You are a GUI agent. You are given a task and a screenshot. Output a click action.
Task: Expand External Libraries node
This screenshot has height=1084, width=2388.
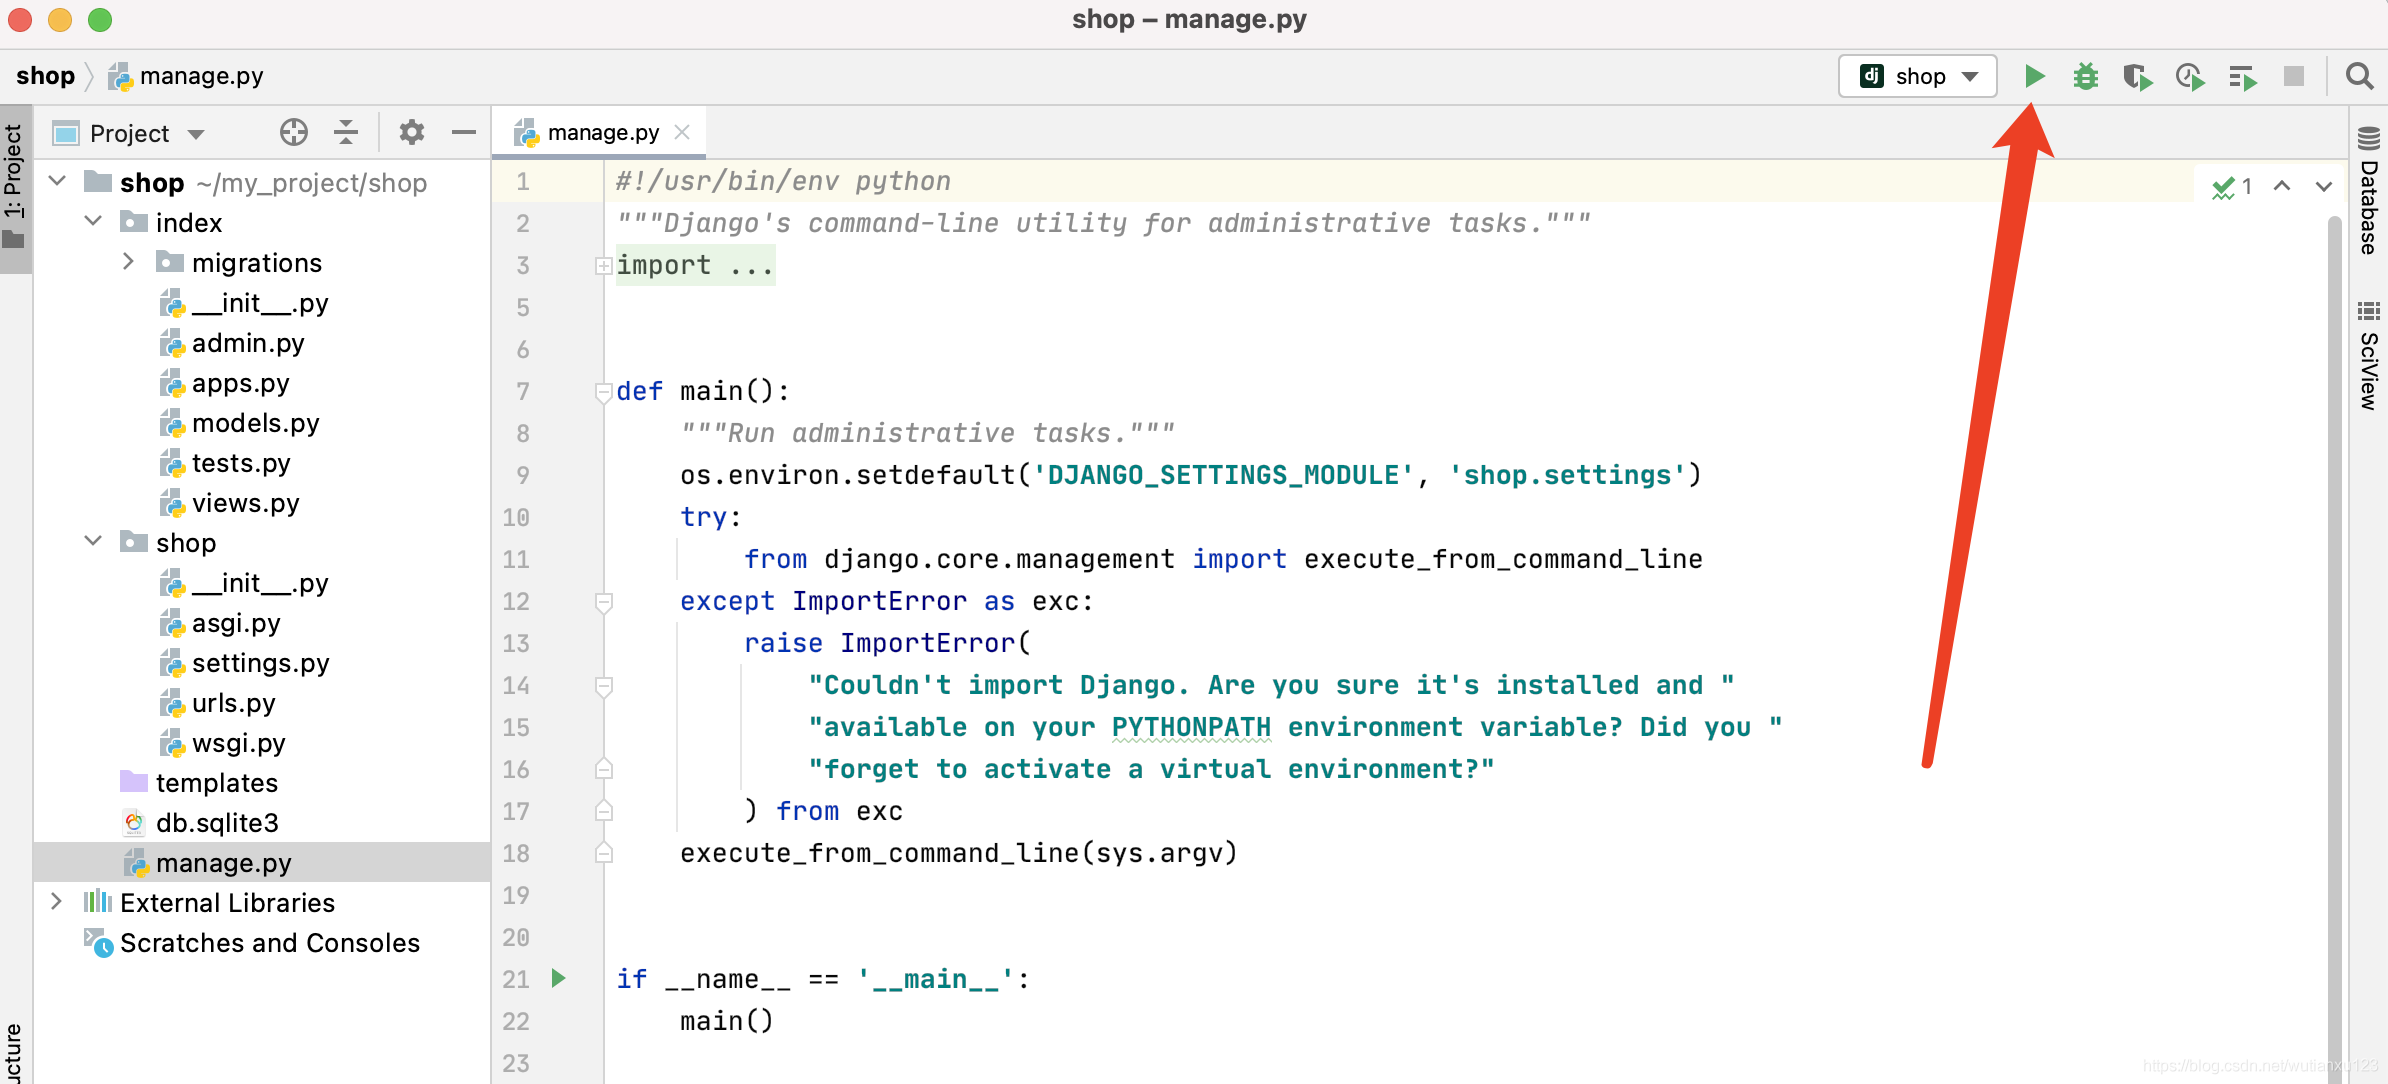[57, 902]
